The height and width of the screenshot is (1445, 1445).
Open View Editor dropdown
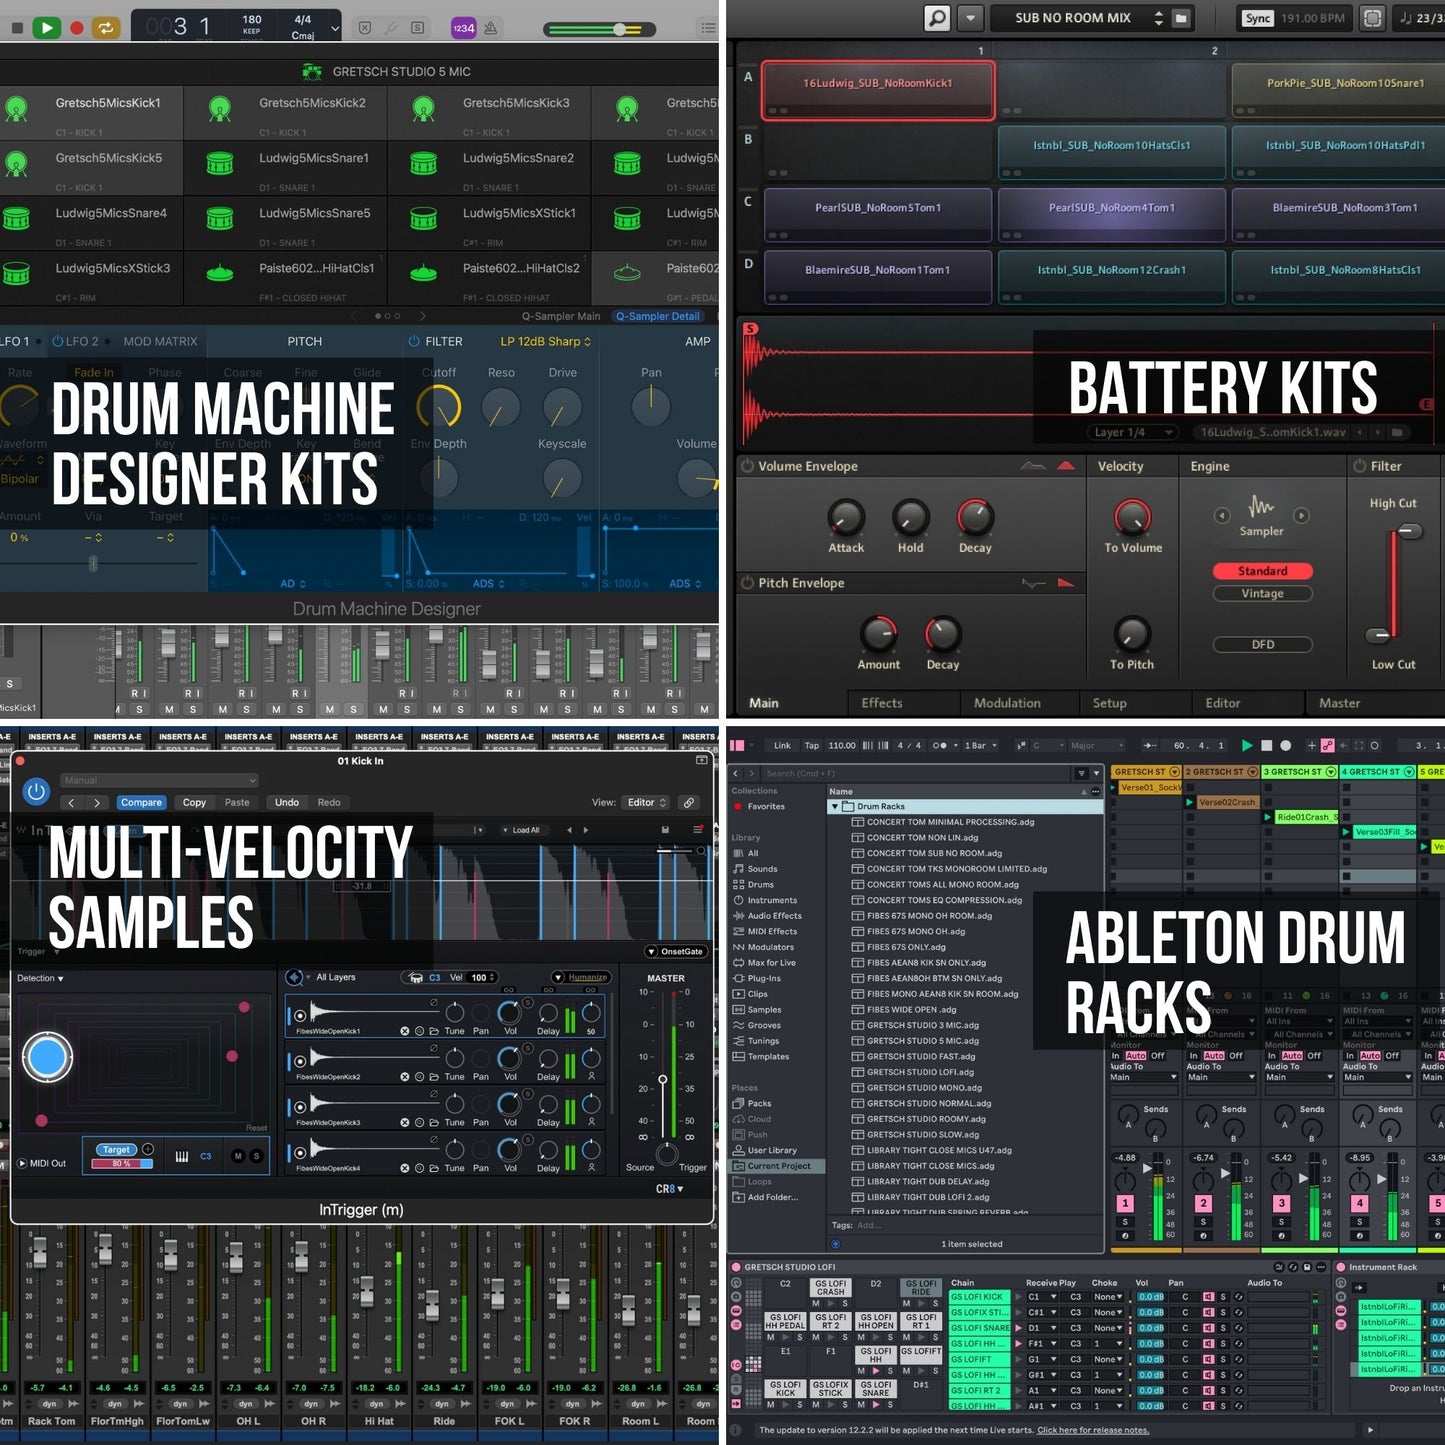[x=645, y=802]
